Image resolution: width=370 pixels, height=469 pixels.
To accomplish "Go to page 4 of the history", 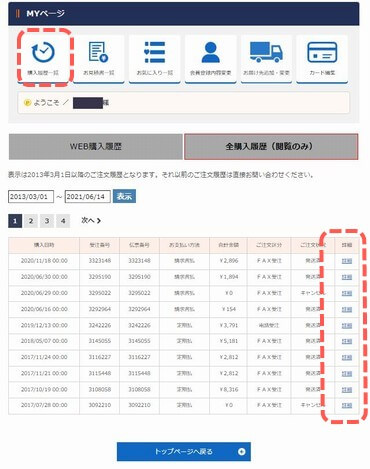I will (63, 221).
